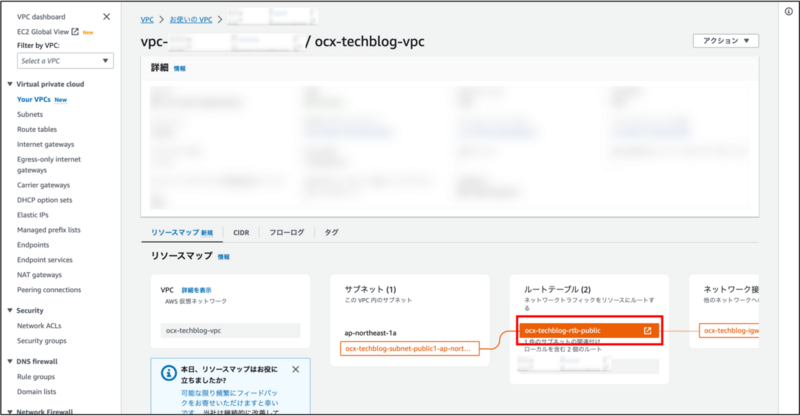Open Carrier gateways in the sidebar

pyautogui.click(x=43, y=185)
